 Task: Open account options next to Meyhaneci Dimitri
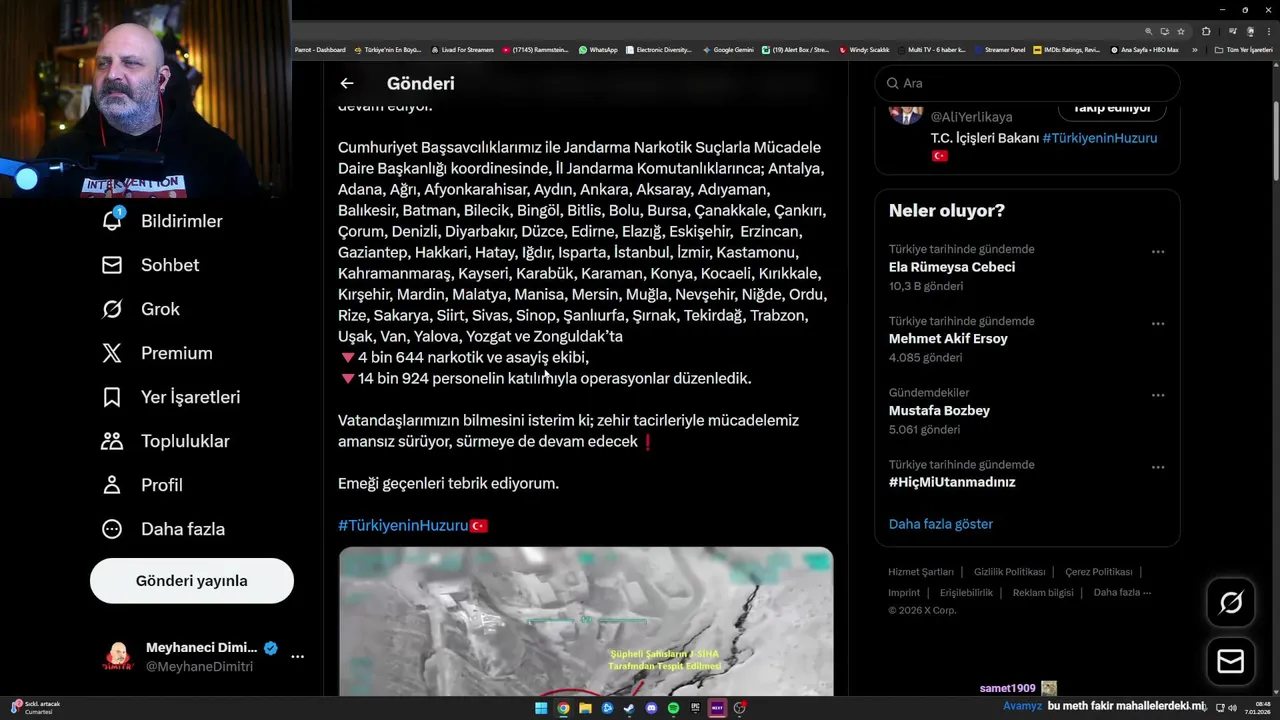pyautogui.click(x=297, y=657)
